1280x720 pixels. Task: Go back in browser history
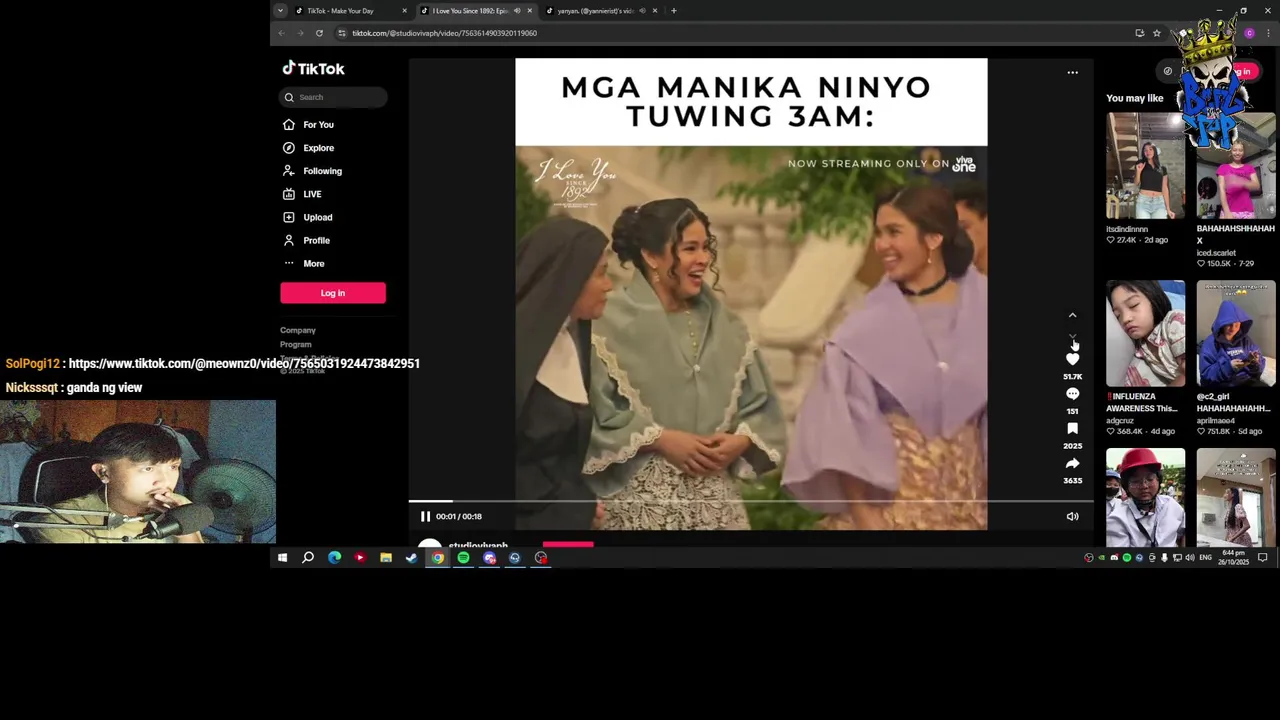[282, 33]
